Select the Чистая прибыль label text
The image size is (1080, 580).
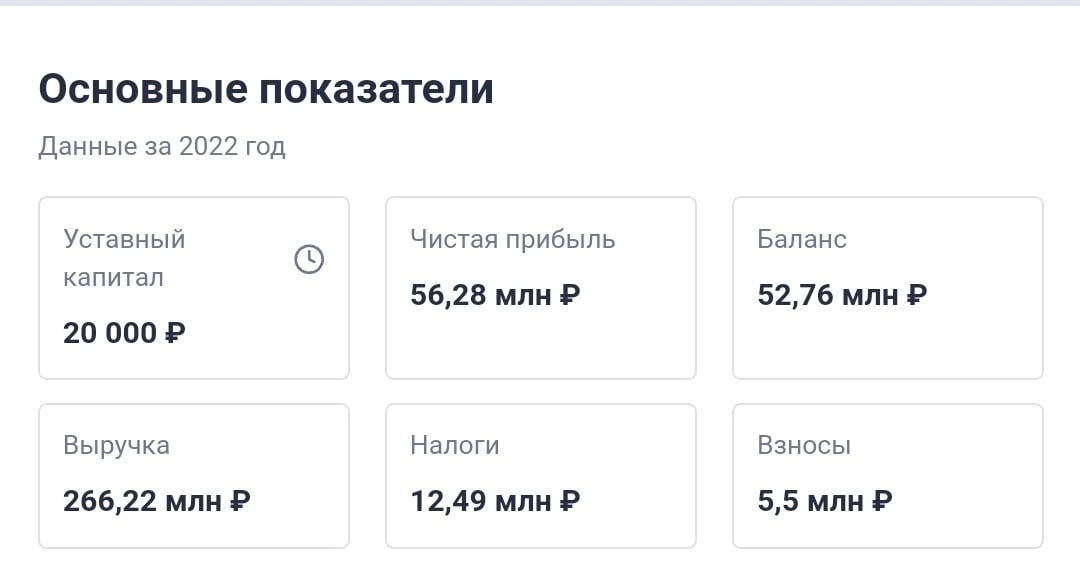pos(512,240)
